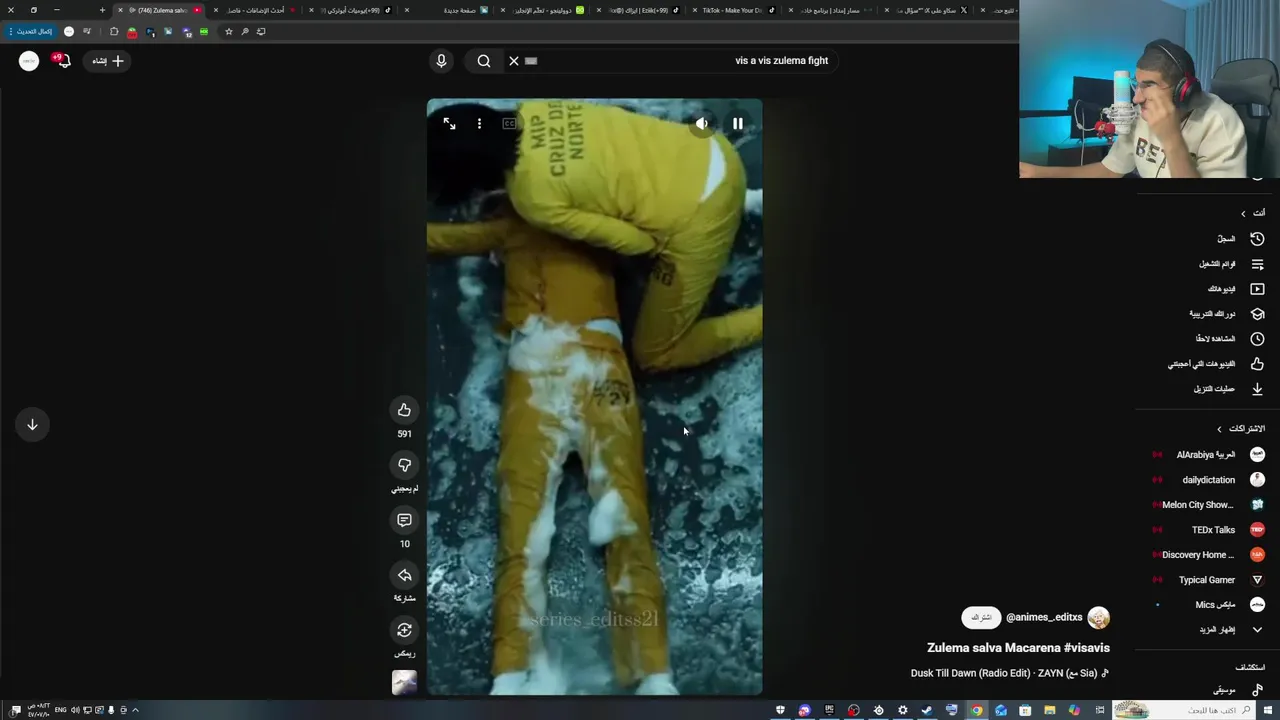This screenshot has height=720, width=1280.
Task: Open the @animes_.editxs channel avatar
Action: [1098, 618]
